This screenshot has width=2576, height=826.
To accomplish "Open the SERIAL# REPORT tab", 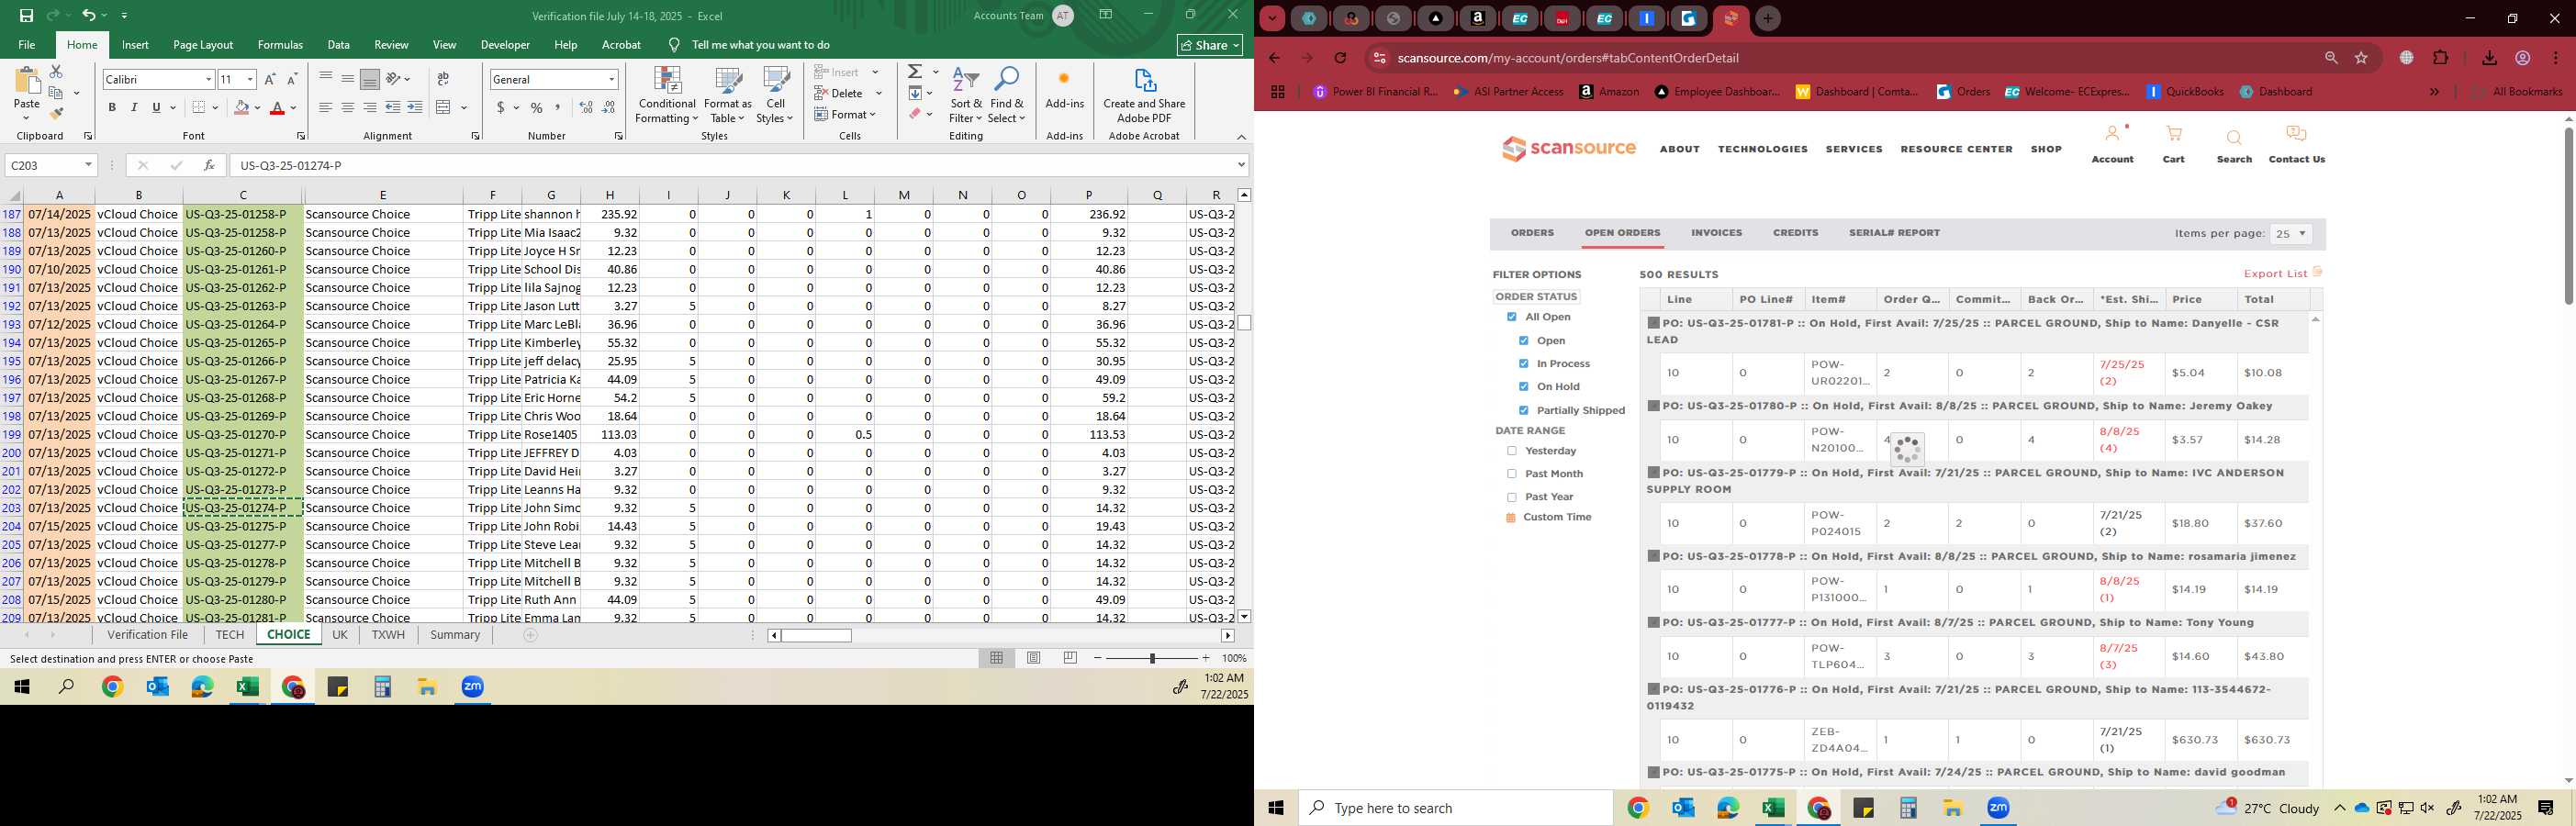I will (1894, 233).
